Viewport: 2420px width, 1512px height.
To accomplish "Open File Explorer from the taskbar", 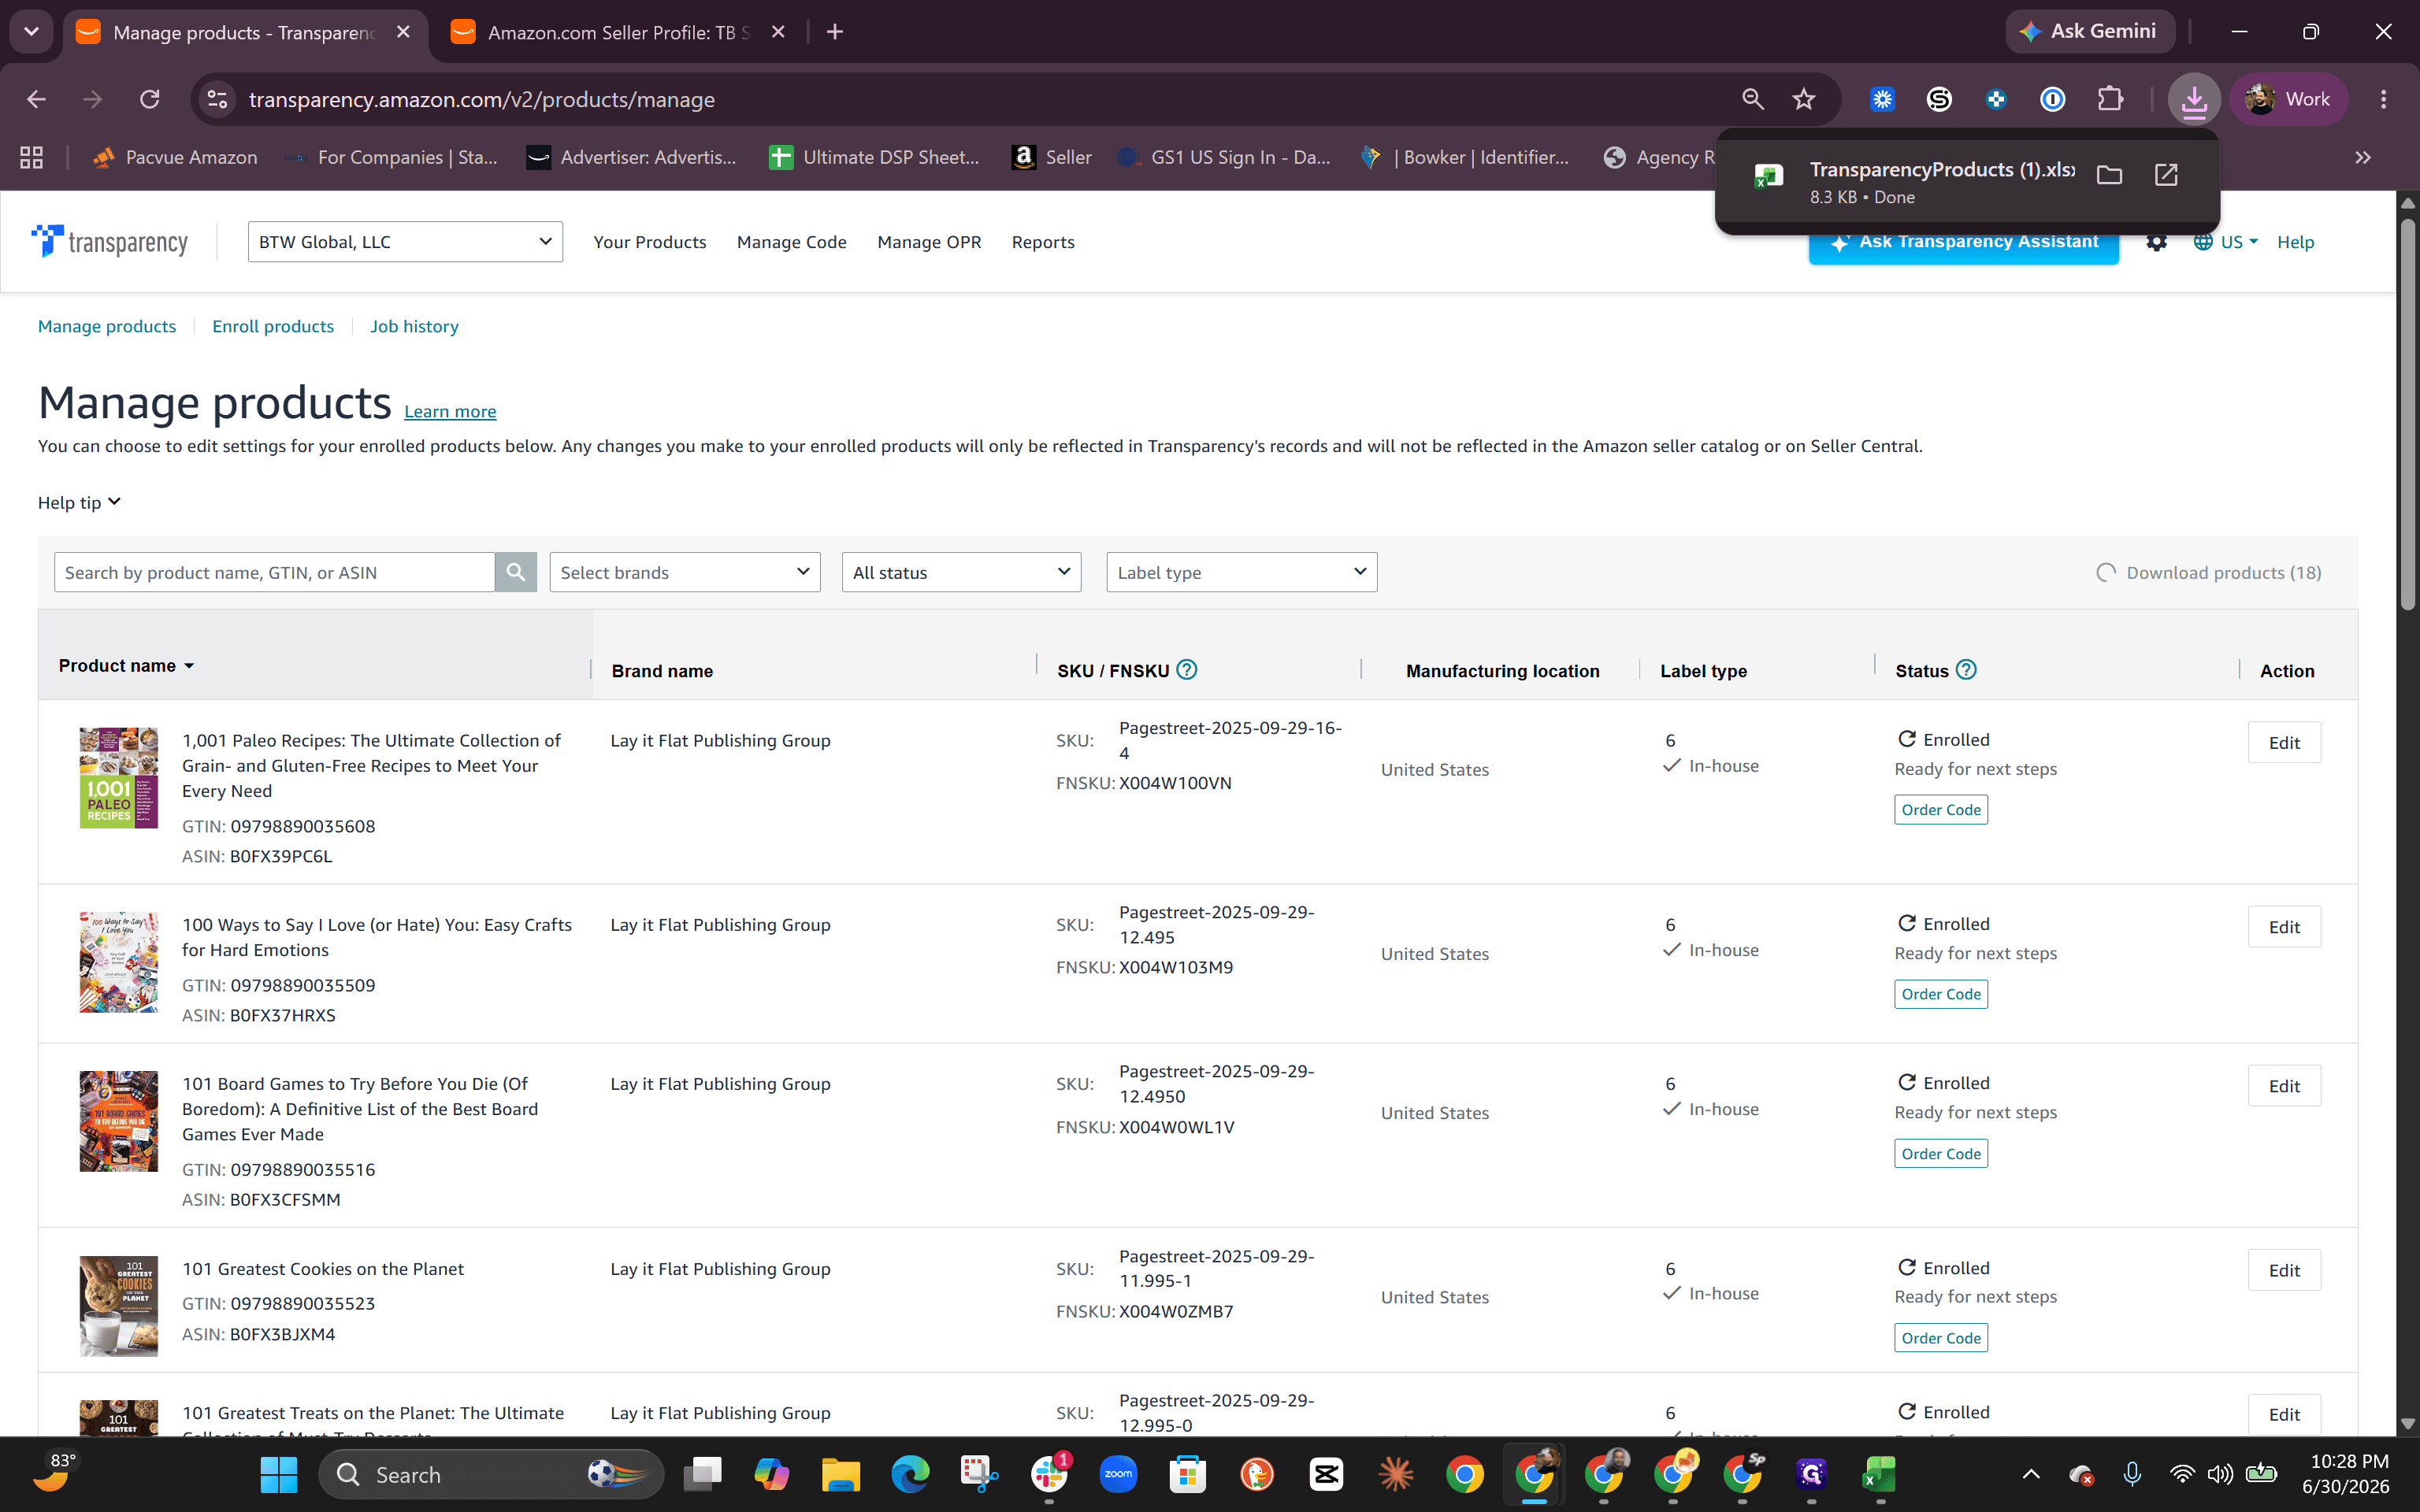I will click(x=840, y=1474).
